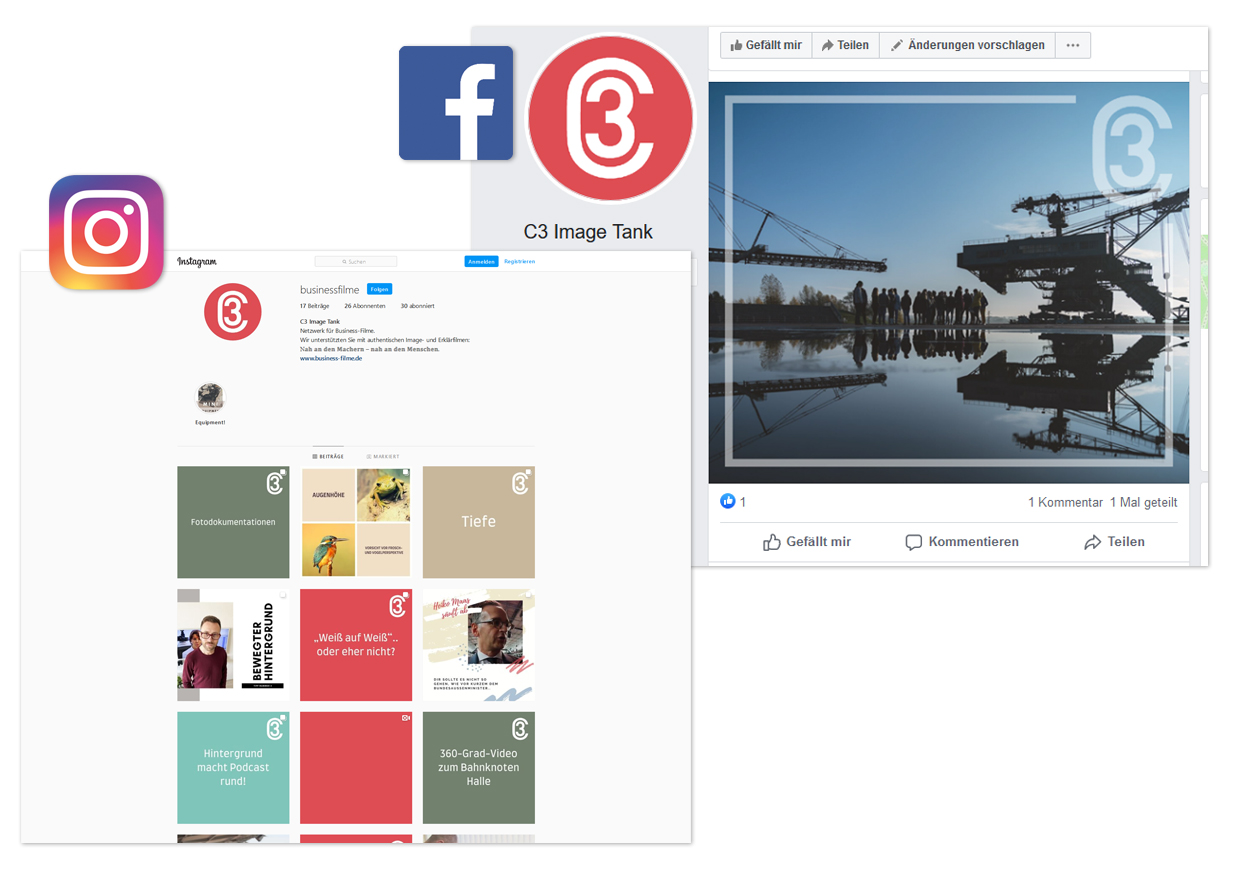Screen dimensions: 1240x874
Task: Open the Bewegter Hintergrund Instagram post
Action: [233, 645]
